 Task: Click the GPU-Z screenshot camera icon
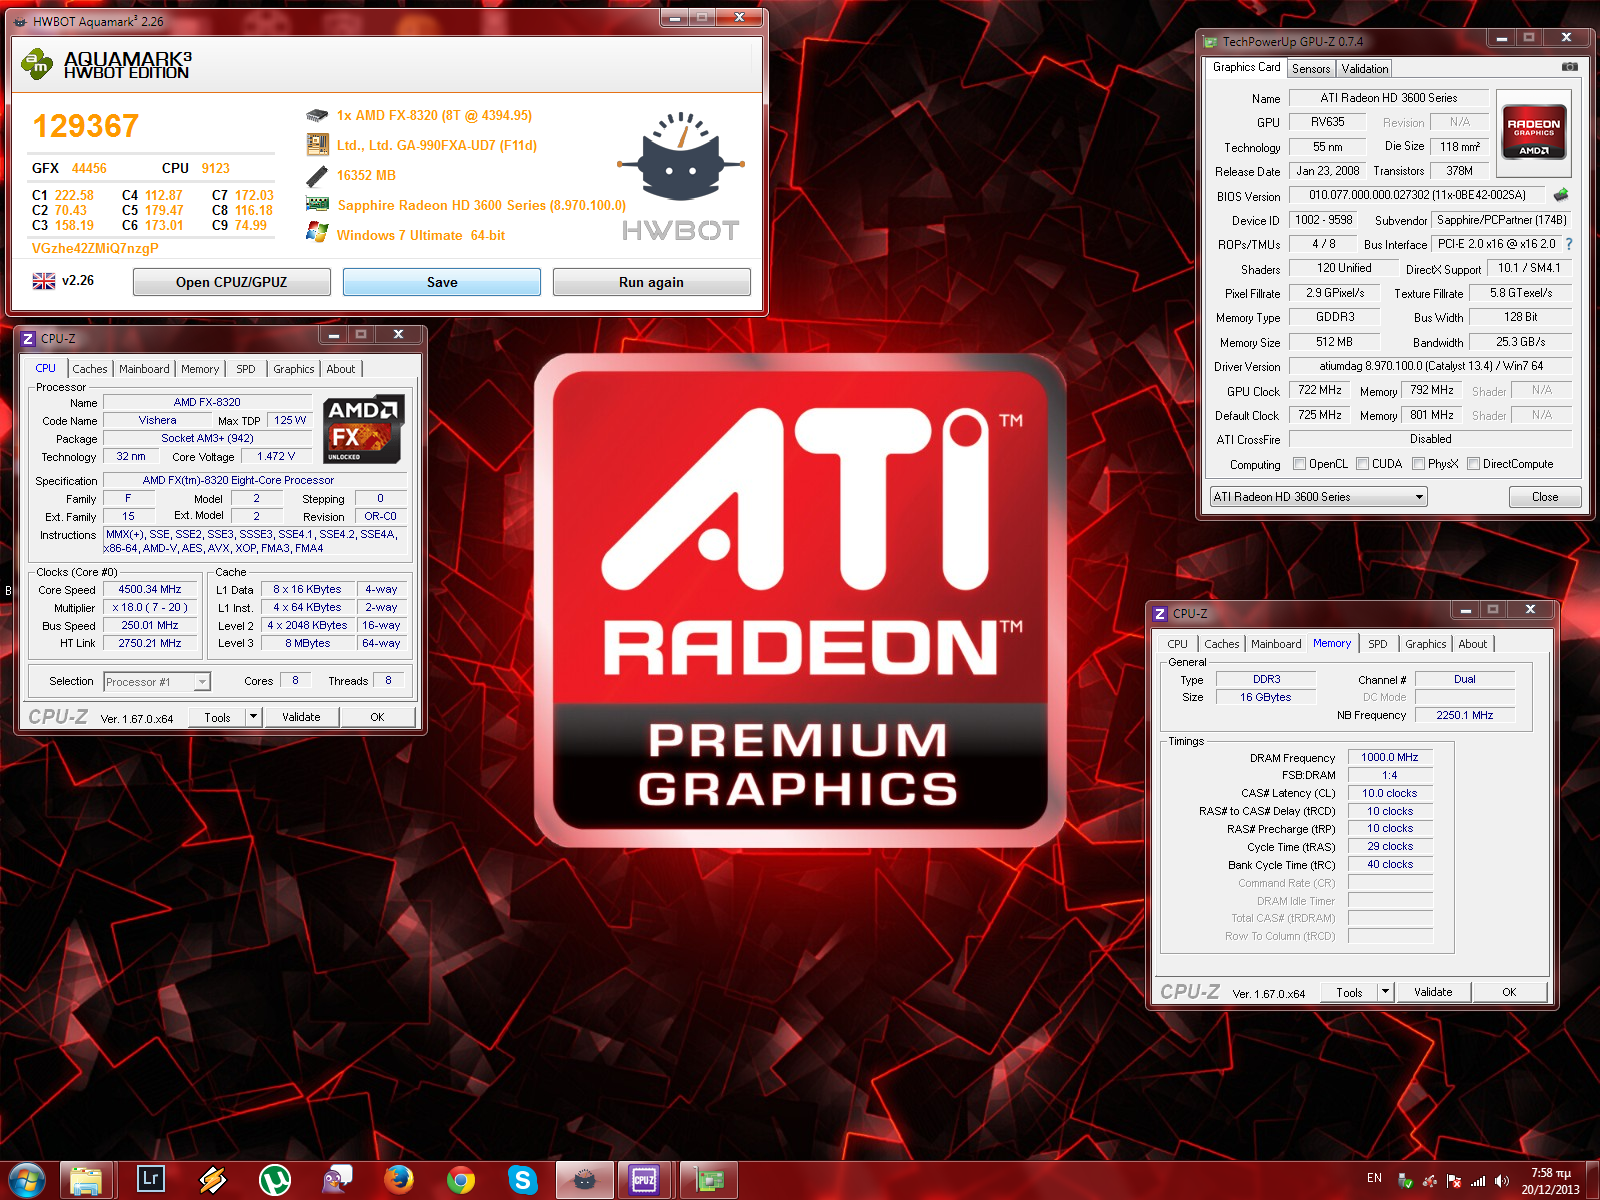coord(1569,67)
